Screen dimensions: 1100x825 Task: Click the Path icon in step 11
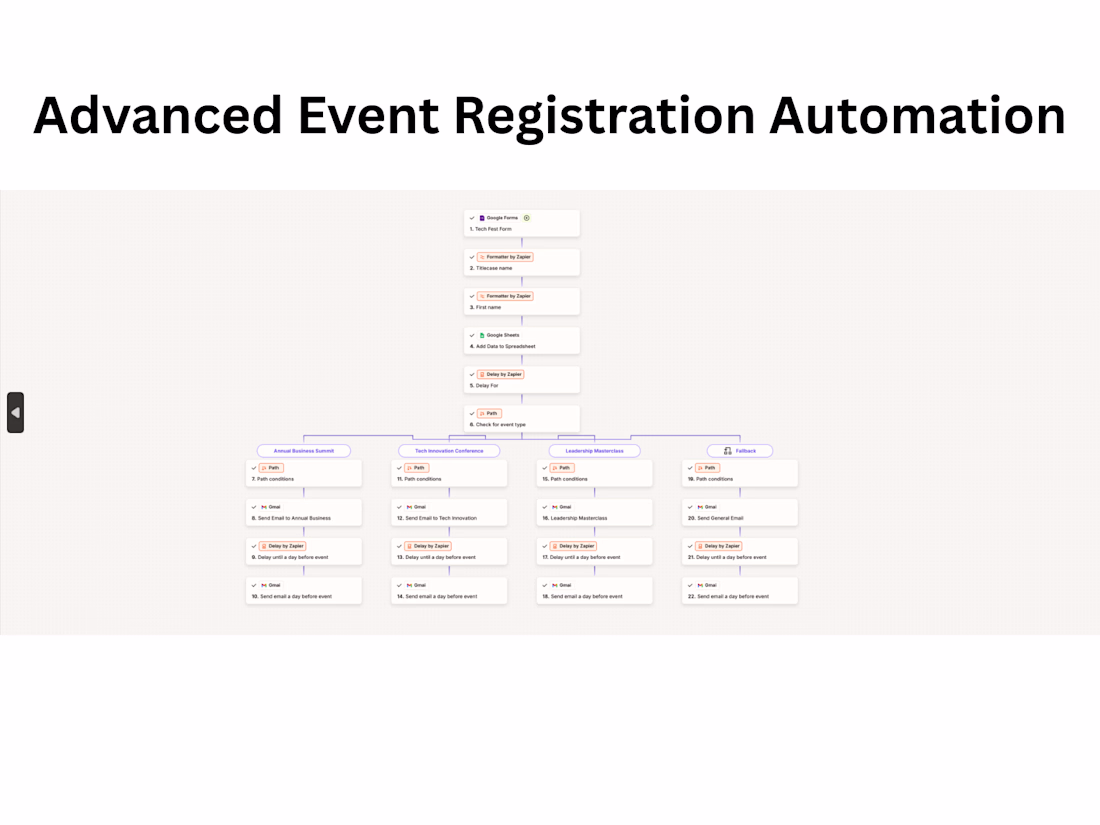pos(409,468)
